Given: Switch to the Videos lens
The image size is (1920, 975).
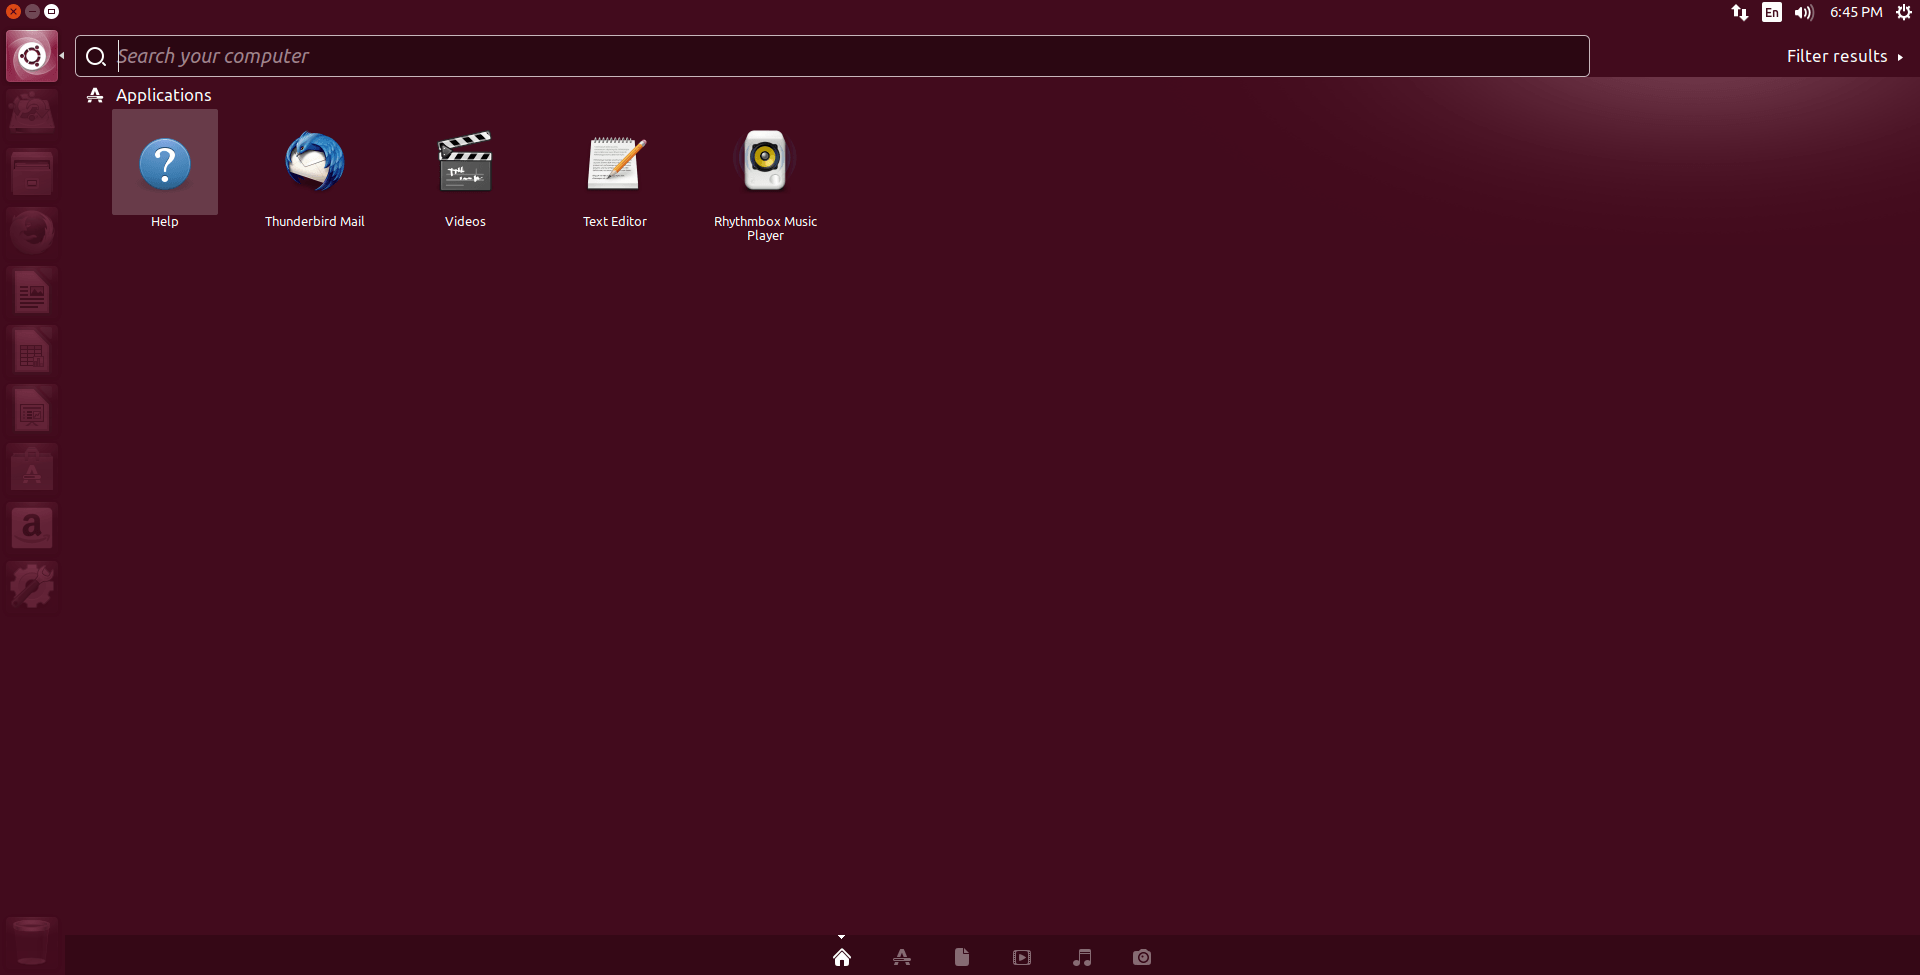Looking at the screenshot, I should point(1022,957).
